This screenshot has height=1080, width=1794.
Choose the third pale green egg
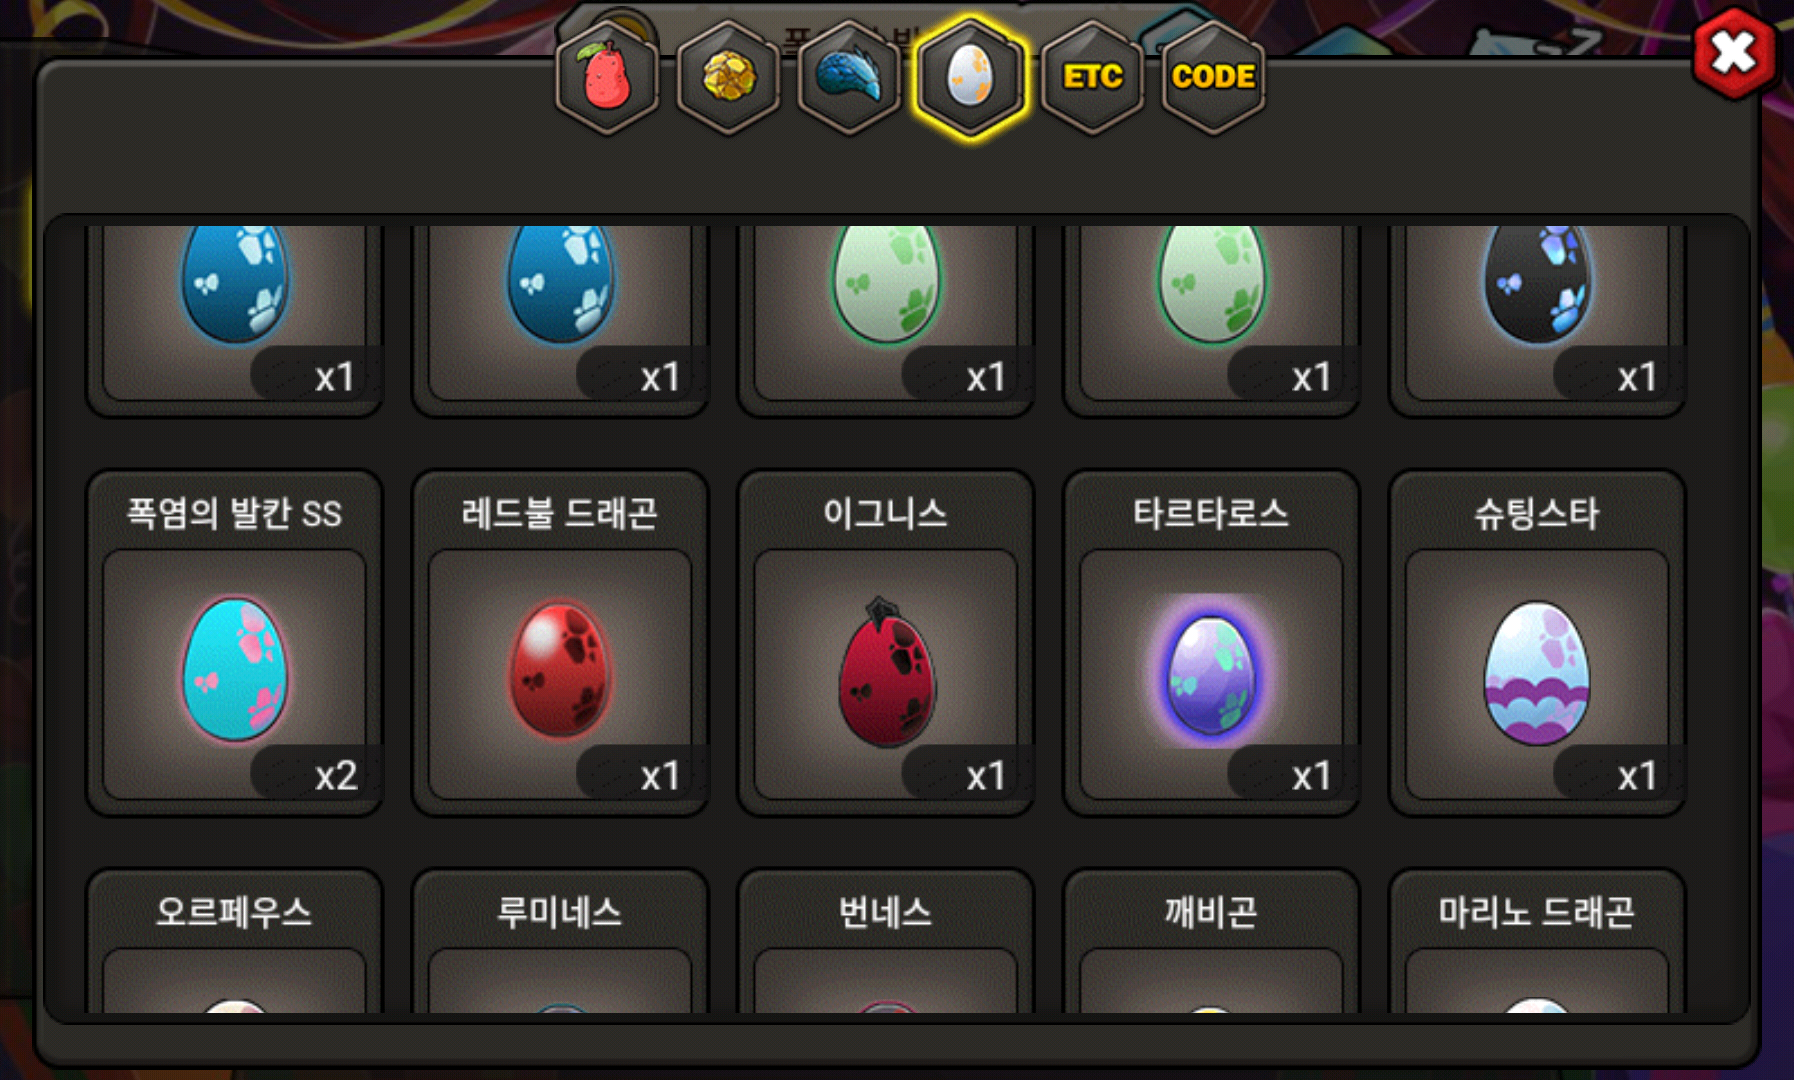[x=886, y=318]
